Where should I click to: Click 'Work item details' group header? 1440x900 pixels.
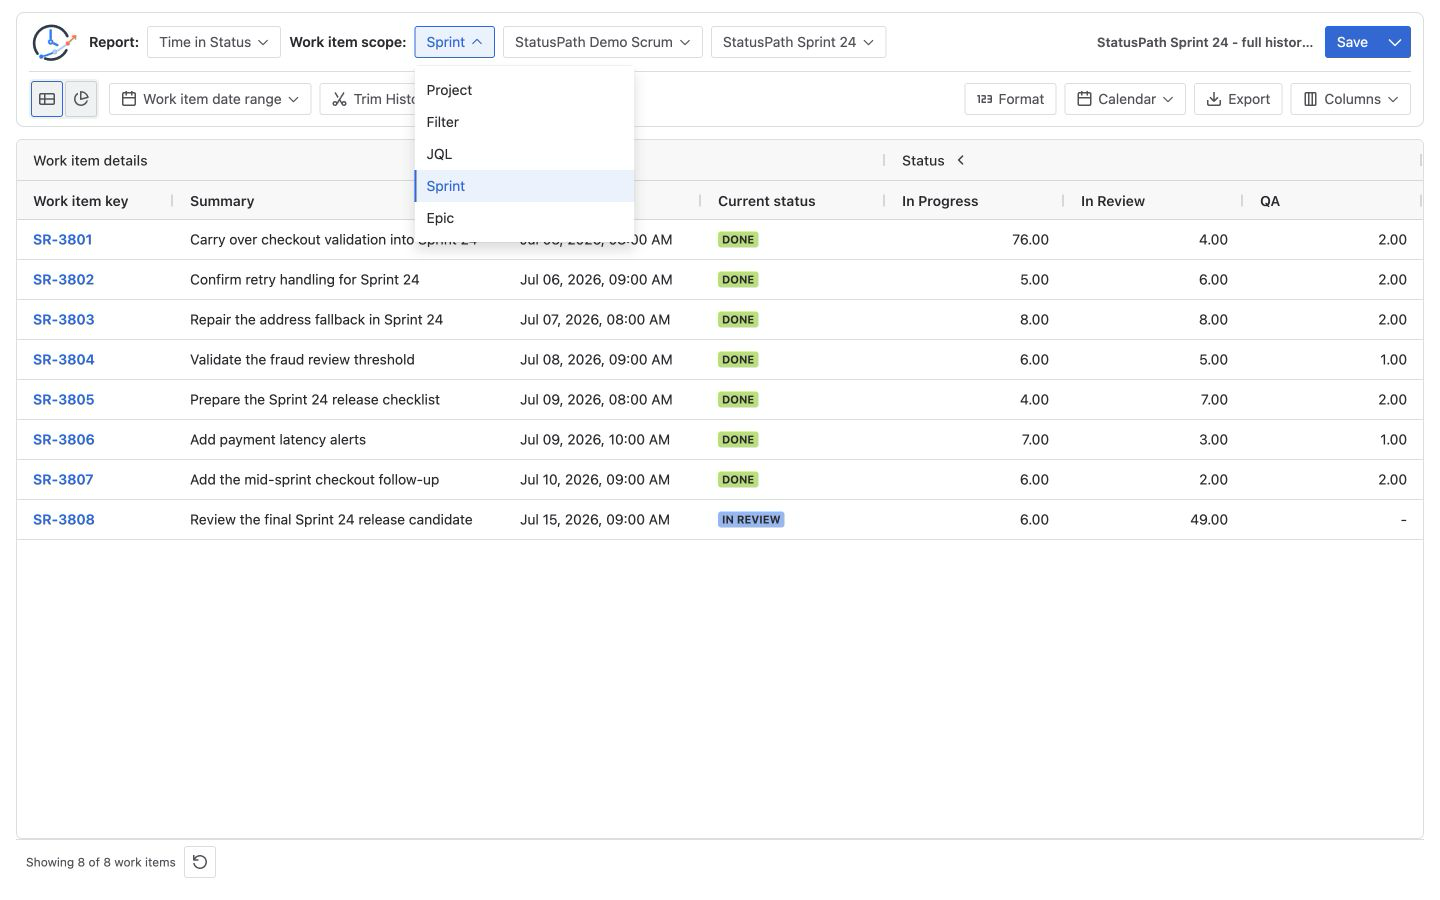coord(90,160)
